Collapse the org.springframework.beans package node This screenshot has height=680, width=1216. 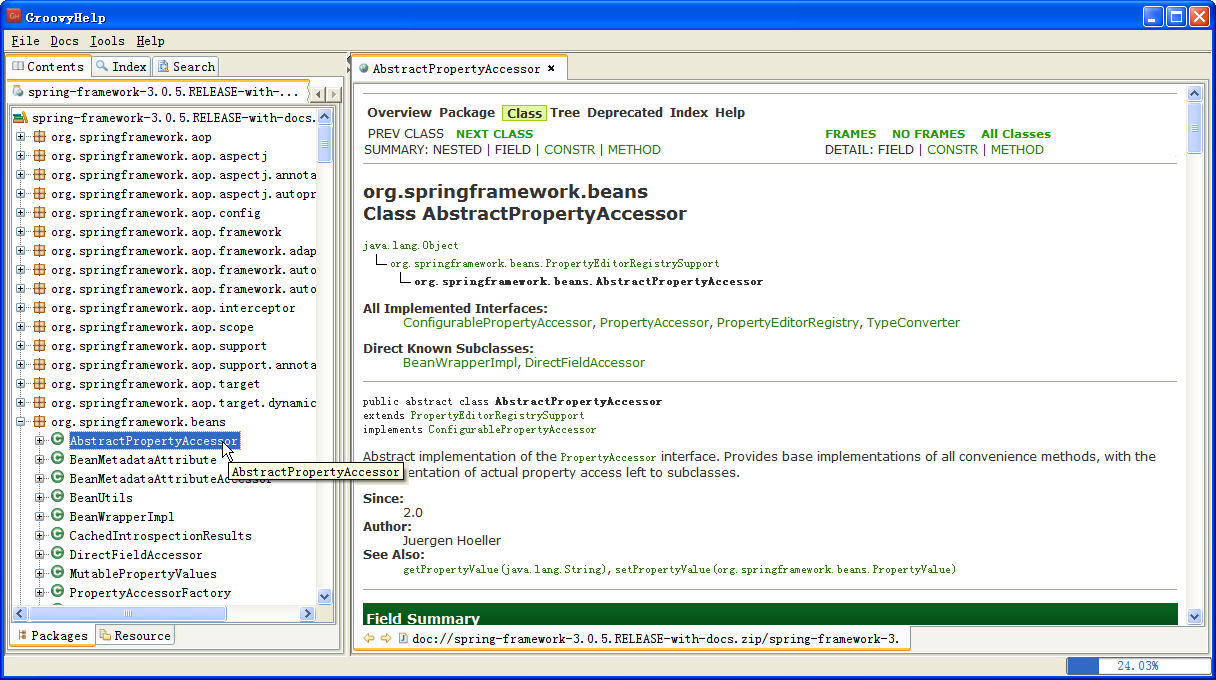[21, 422]
